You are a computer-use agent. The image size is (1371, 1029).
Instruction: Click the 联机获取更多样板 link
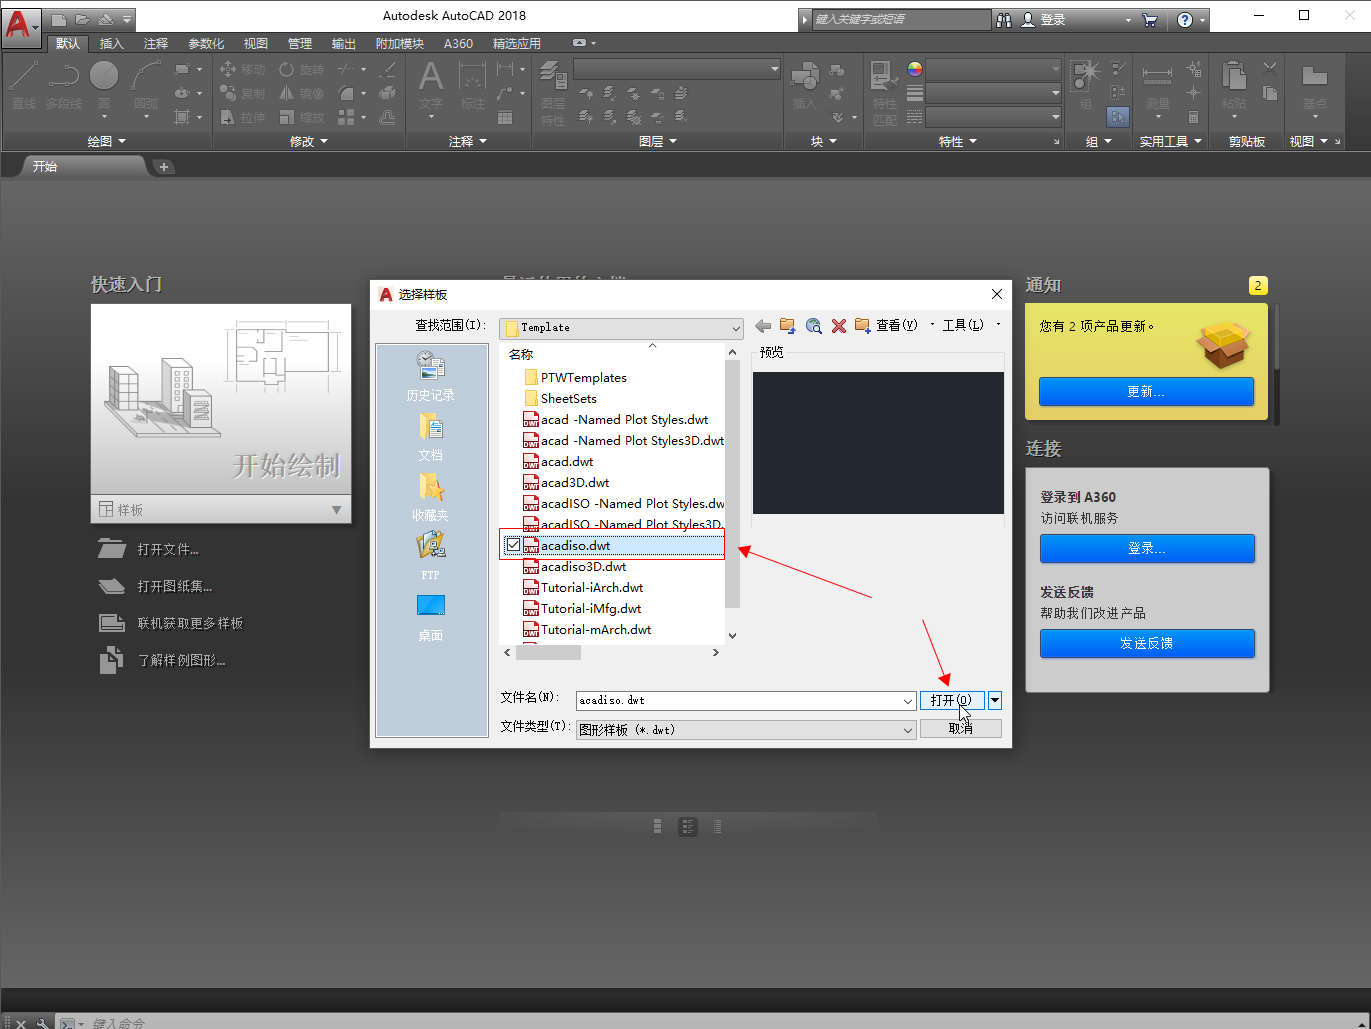[x=190, y=623]
